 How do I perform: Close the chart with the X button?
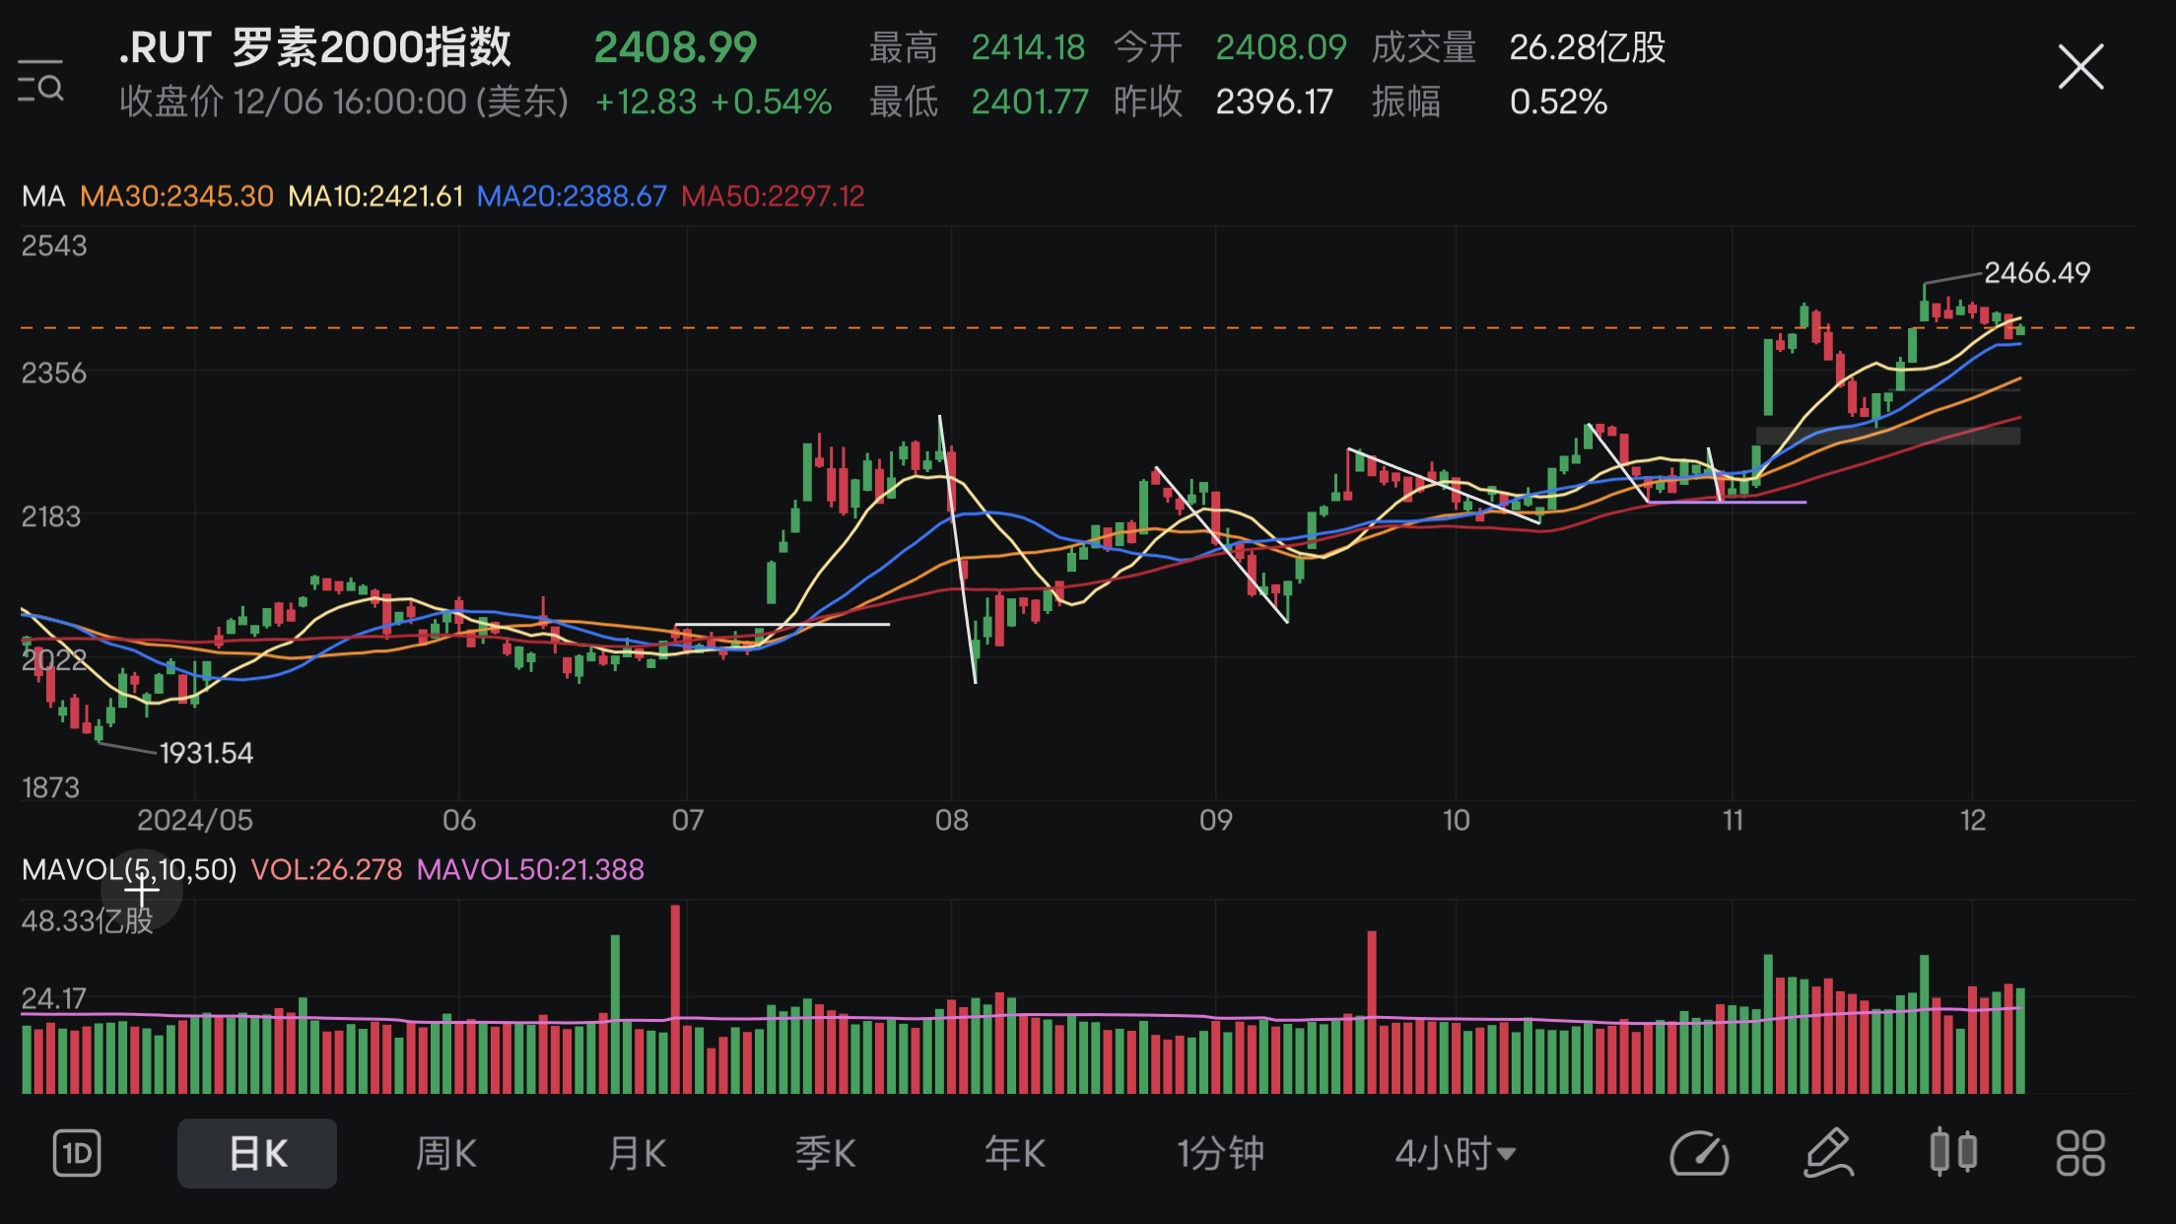(2080, 67)
